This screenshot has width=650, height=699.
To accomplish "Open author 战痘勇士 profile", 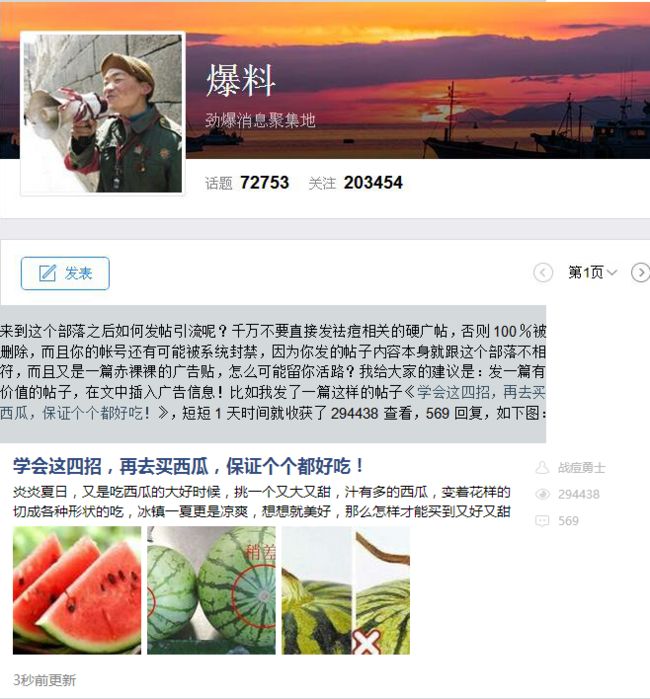I will coord(581,468).
